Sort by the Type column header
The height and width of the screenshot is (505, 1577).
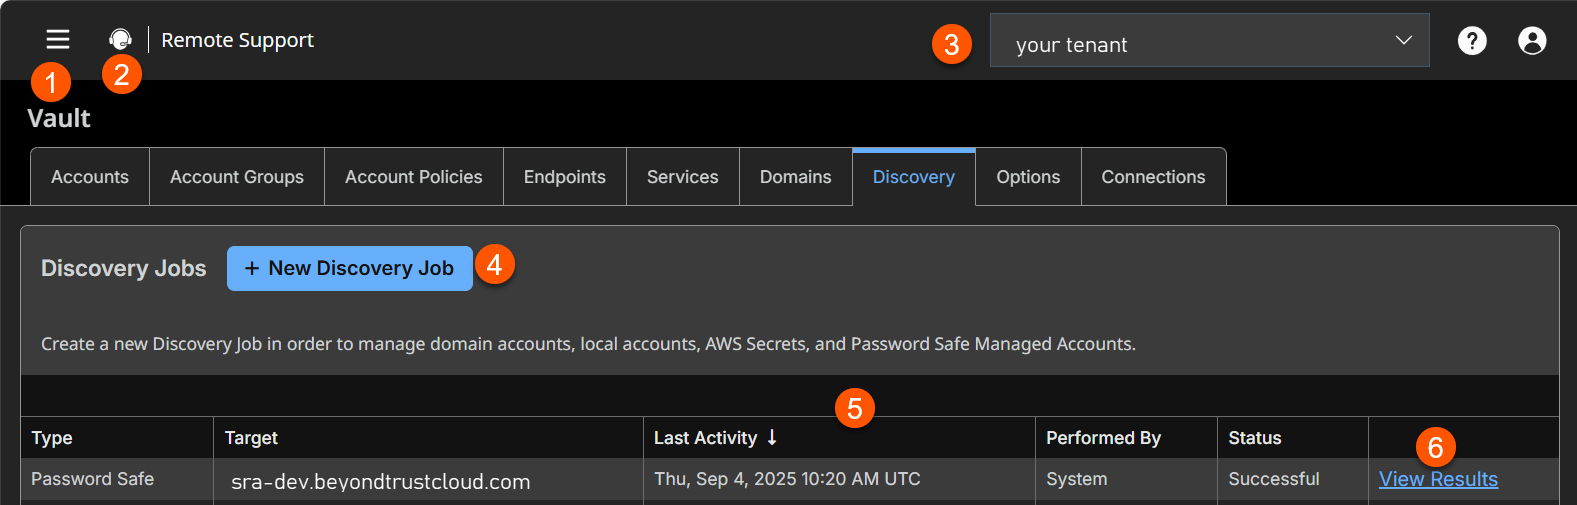click(52, 438)
